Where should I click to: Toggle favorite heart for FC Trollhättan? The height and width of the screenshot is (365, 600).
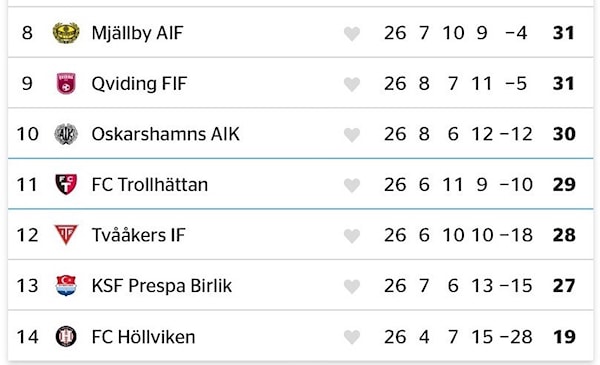352,185
